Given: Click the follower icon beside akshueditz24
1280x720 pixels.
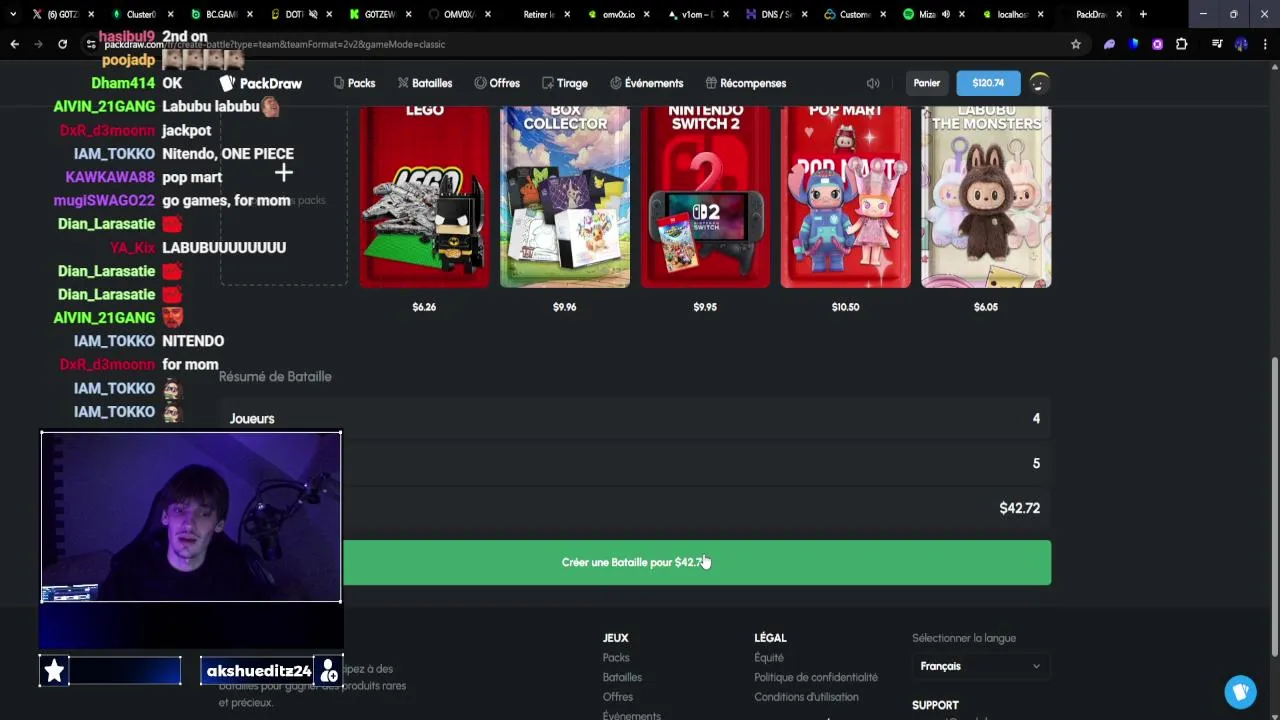Looking at the screenshot, I should (x=328, y=671).
